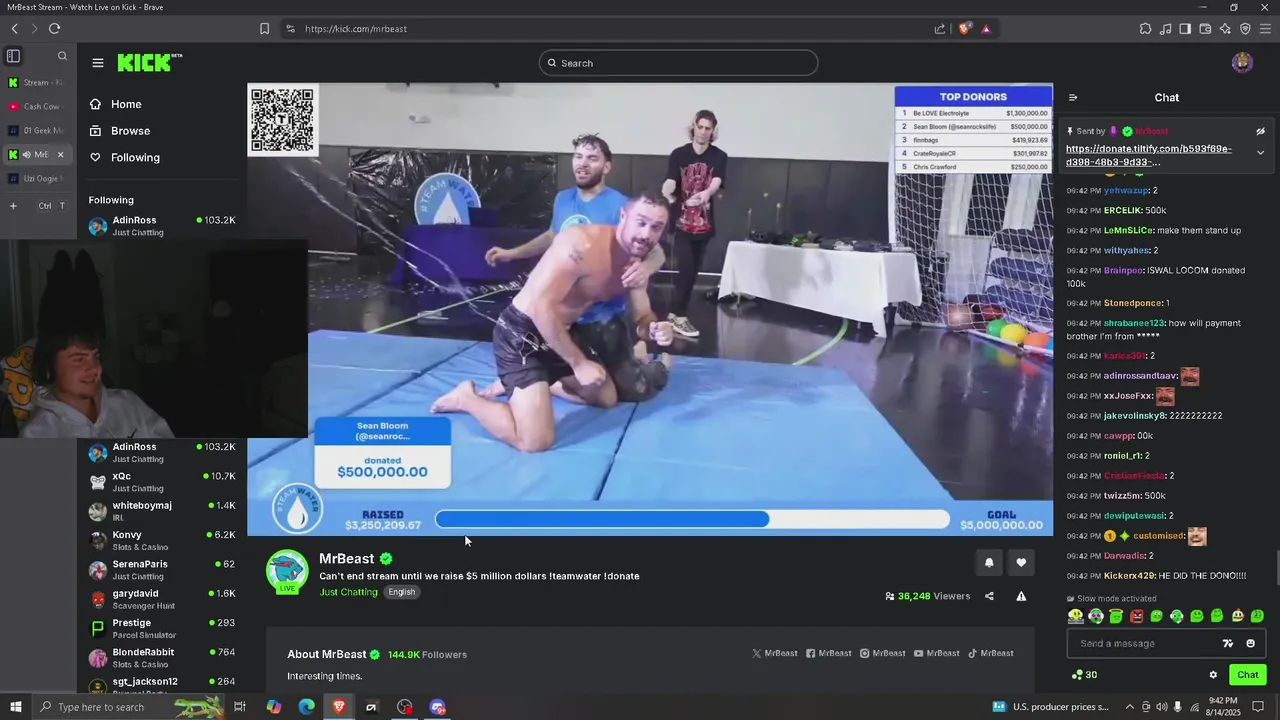
Task: Open MrBeast's TikTok link
Action: pos(991,653)
